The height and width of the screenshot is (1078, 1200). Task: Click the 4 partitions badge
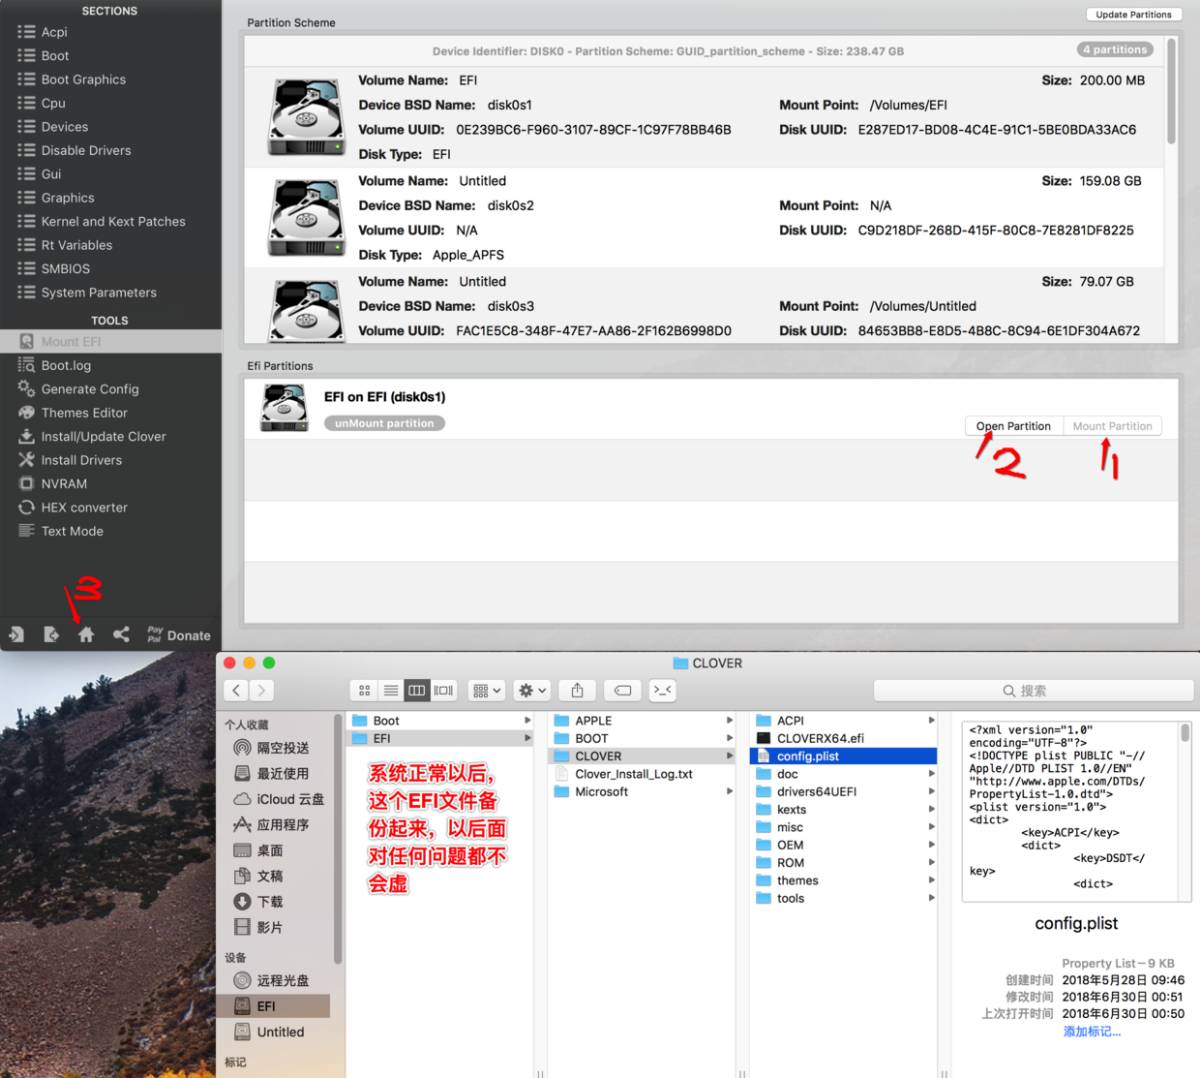tap(1115, 49)
